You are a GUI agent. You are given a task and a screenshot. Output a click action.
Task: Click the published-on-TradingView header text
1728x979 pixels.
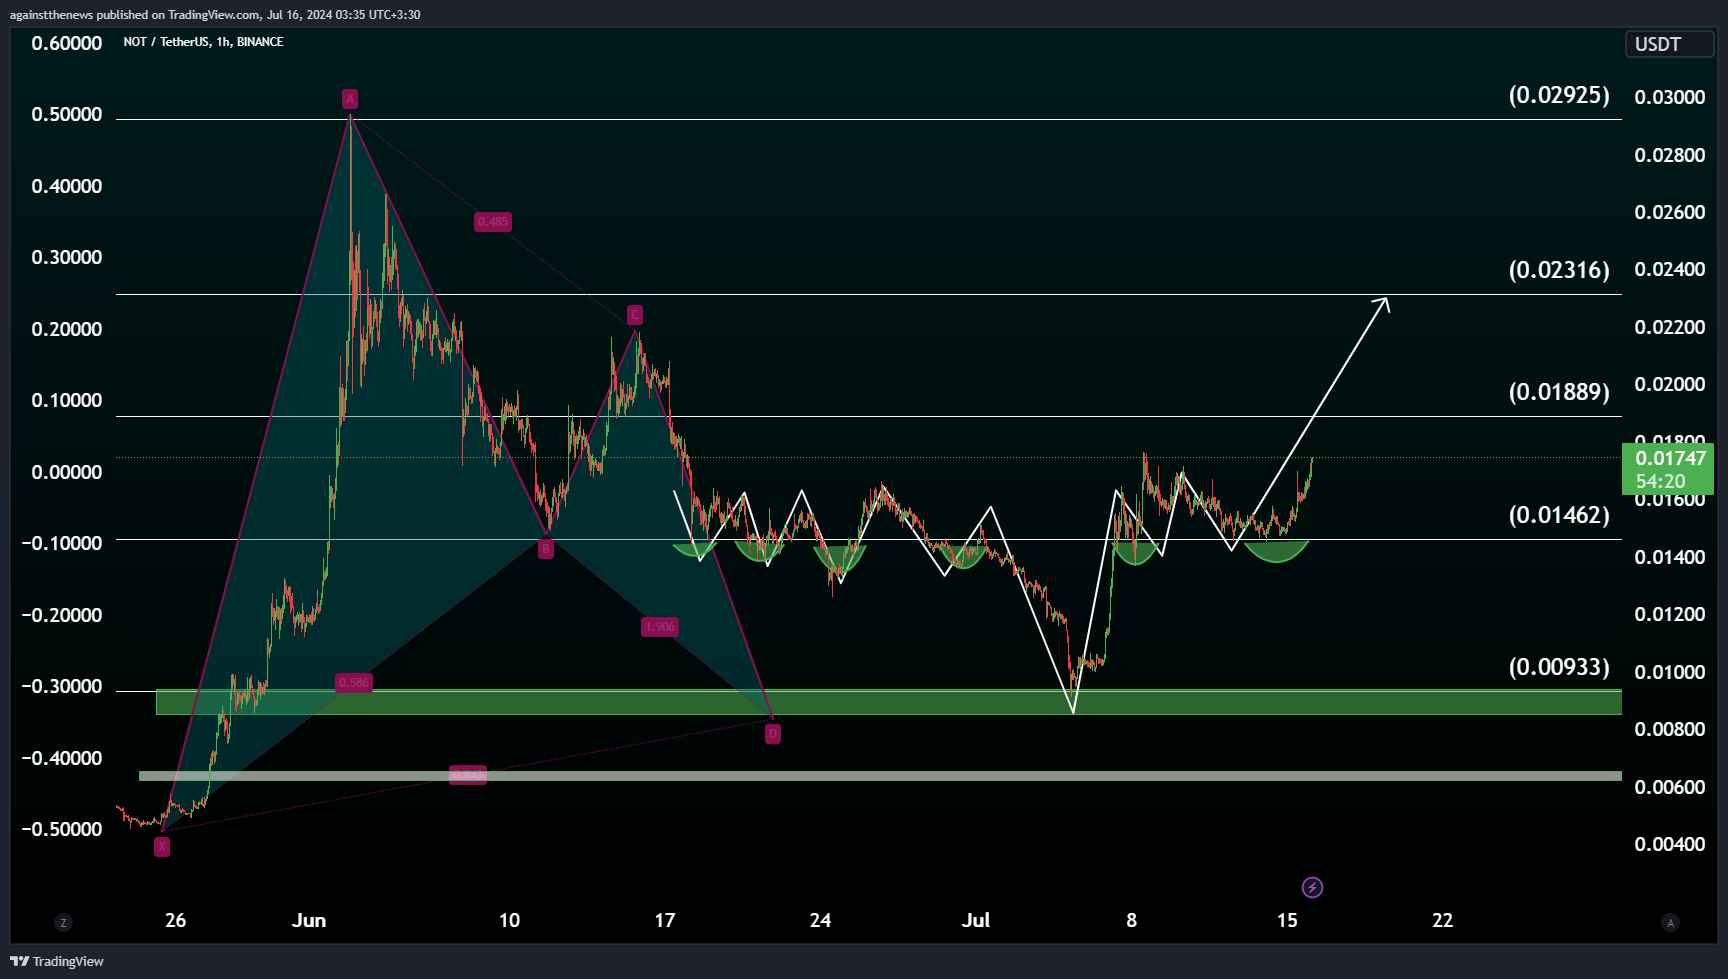[215, 15]
